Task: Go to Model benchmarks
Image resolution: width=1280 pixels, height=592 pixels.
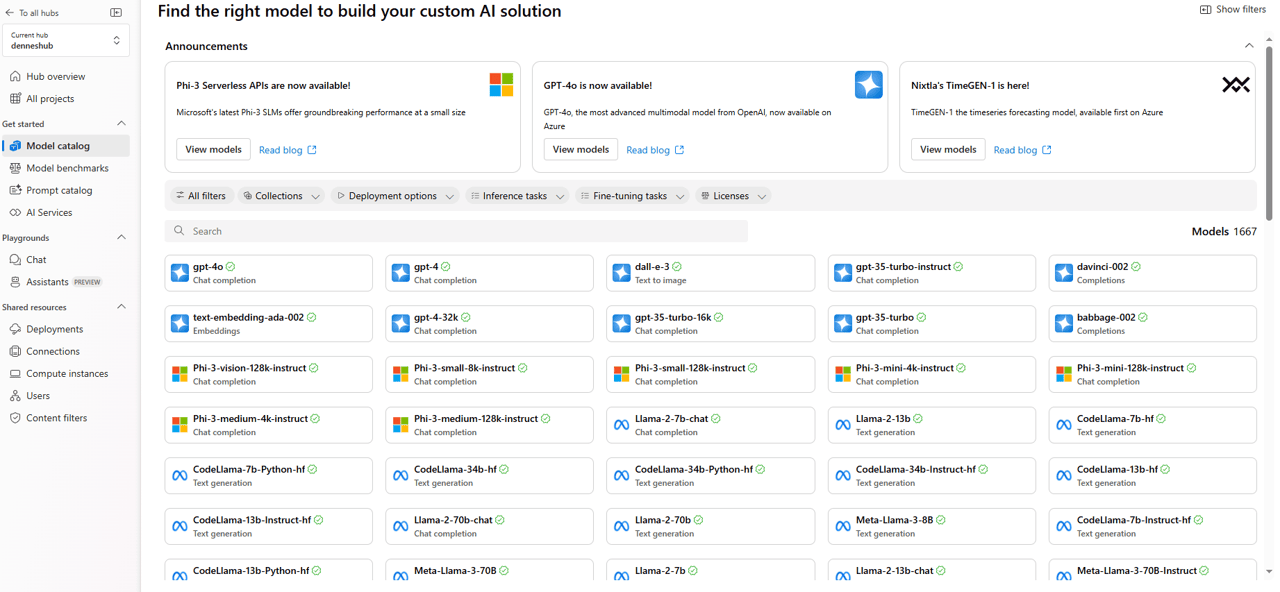Action: (x=66, y=168)
